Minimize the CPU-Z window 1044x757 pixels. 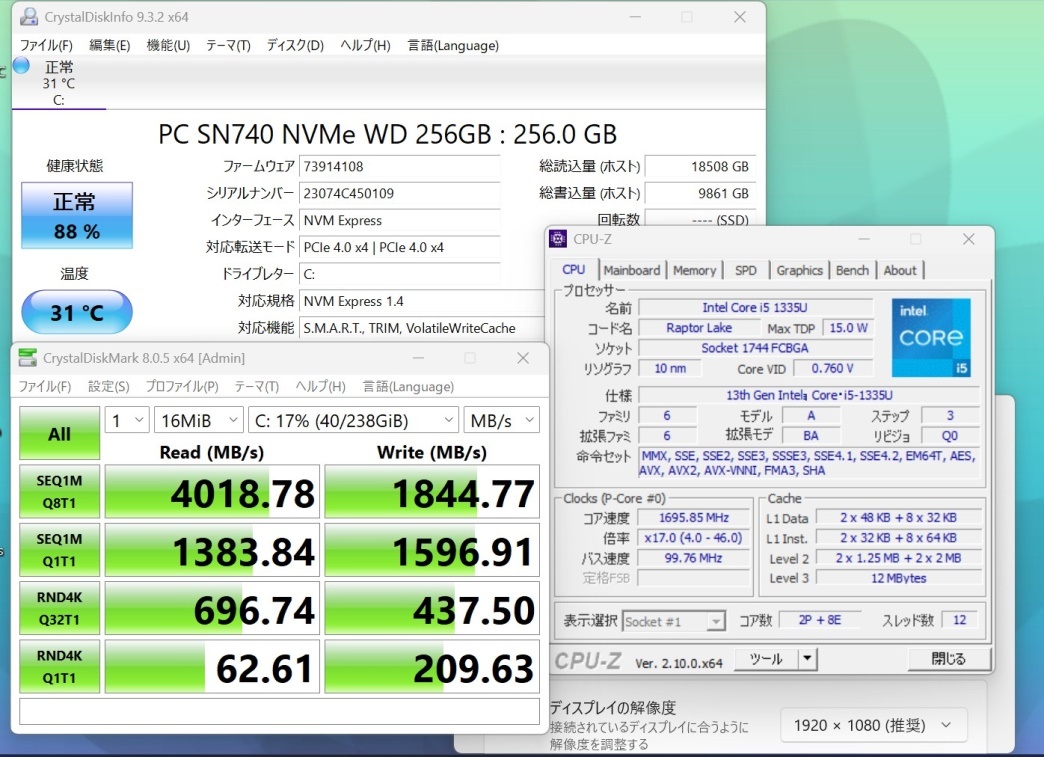click(864, 239)
